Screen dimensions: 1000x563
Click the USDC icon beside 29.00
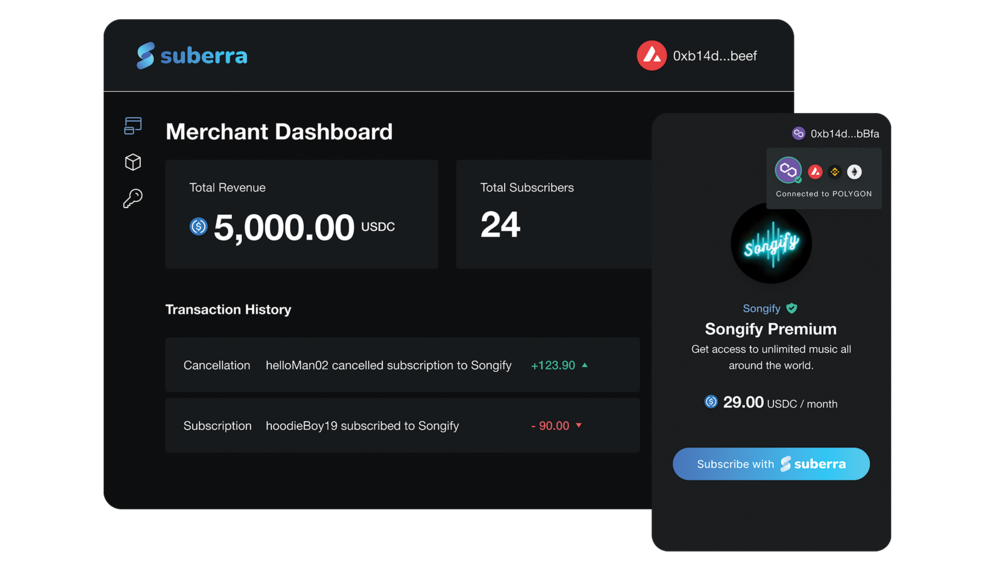point(710,402)
